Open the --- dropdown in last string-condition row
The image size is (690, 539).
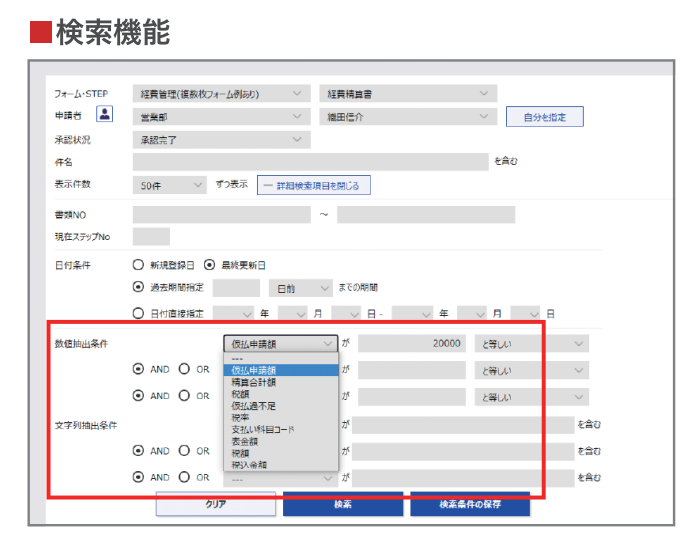281,478
